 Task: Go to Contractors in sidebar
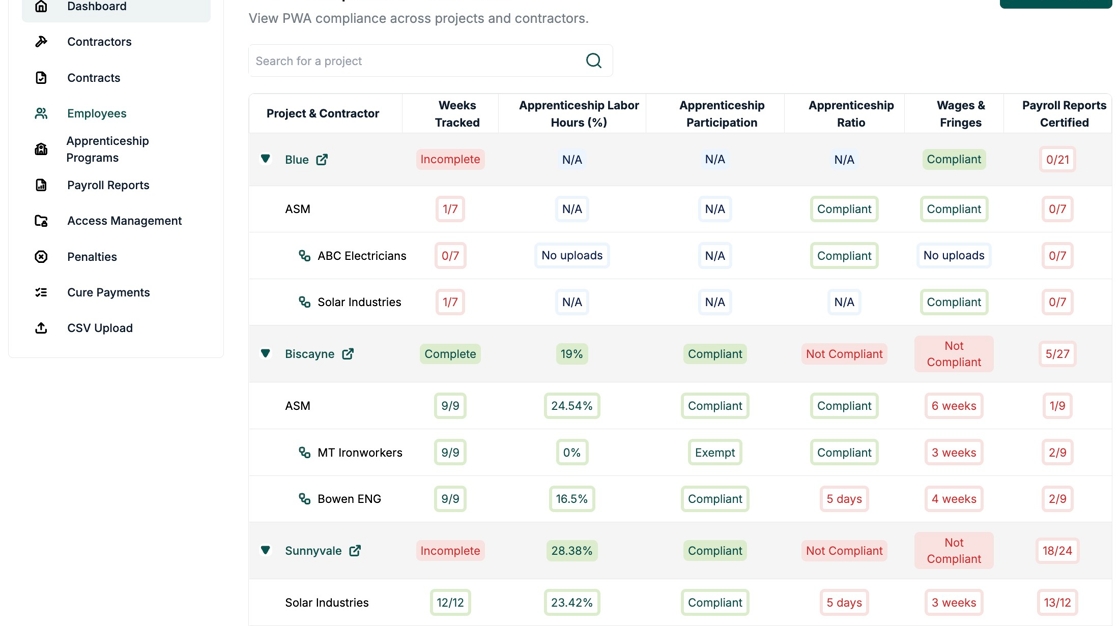coord(99,42)
